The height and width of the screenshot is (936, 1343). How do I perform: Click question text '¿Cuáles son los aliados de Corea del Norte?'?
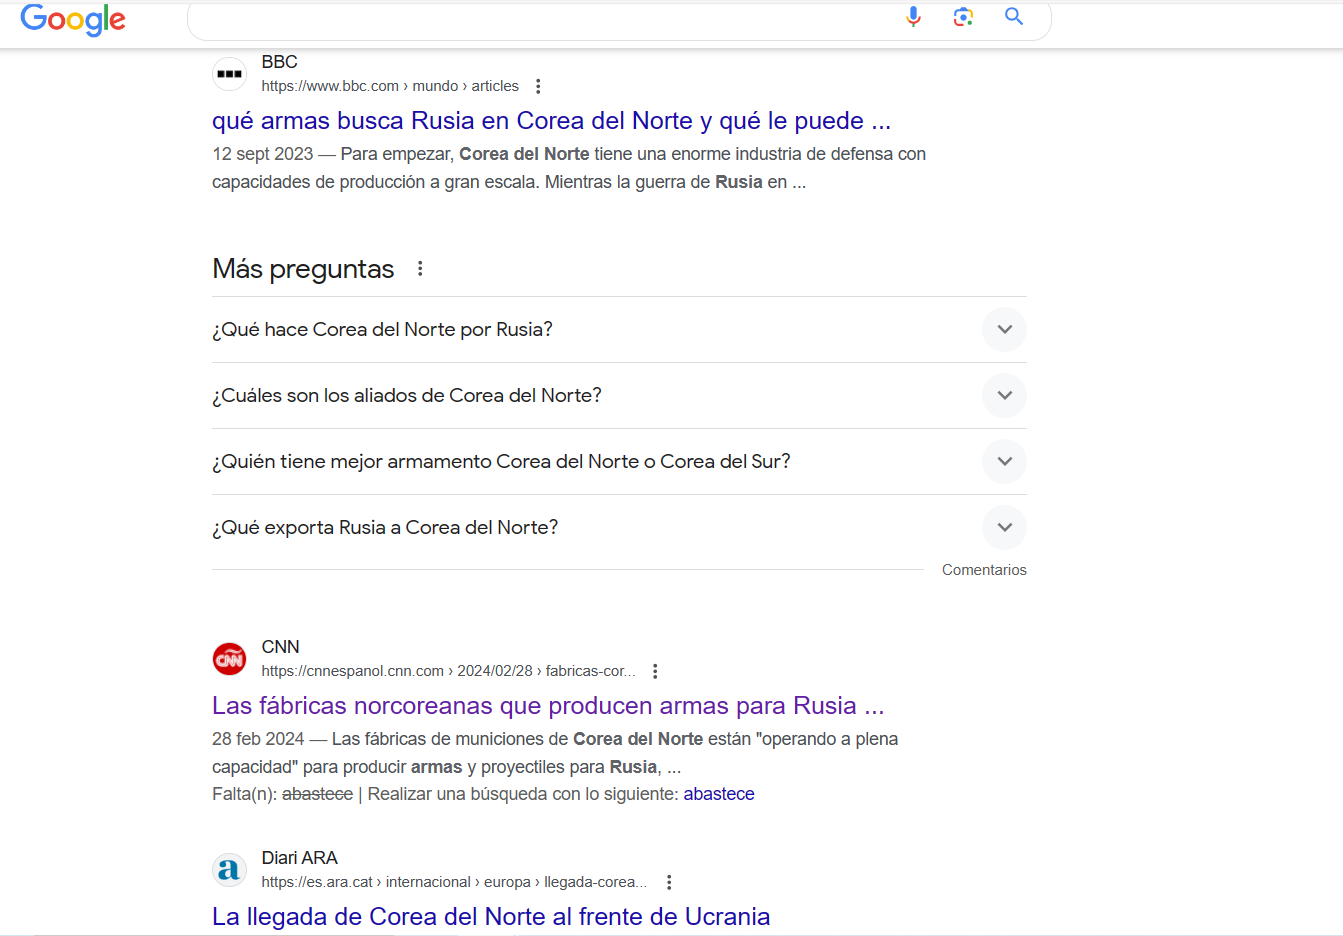click(407, 396)
